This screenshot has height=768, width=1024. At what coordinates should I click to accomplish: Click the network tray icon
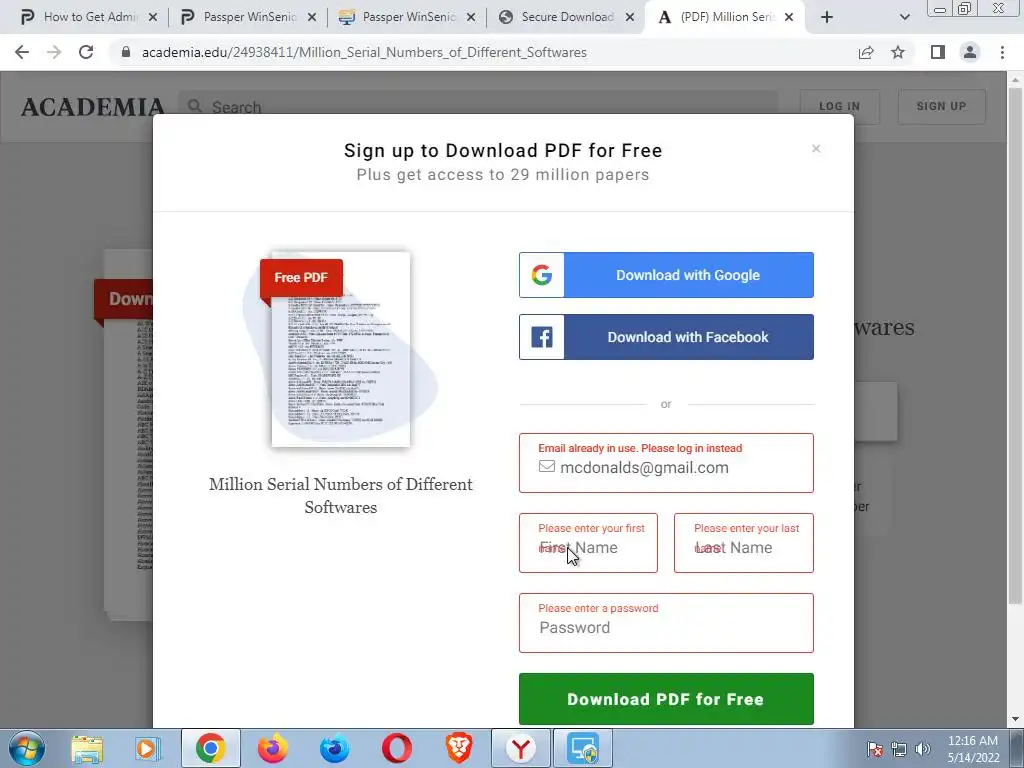point(899,749)
